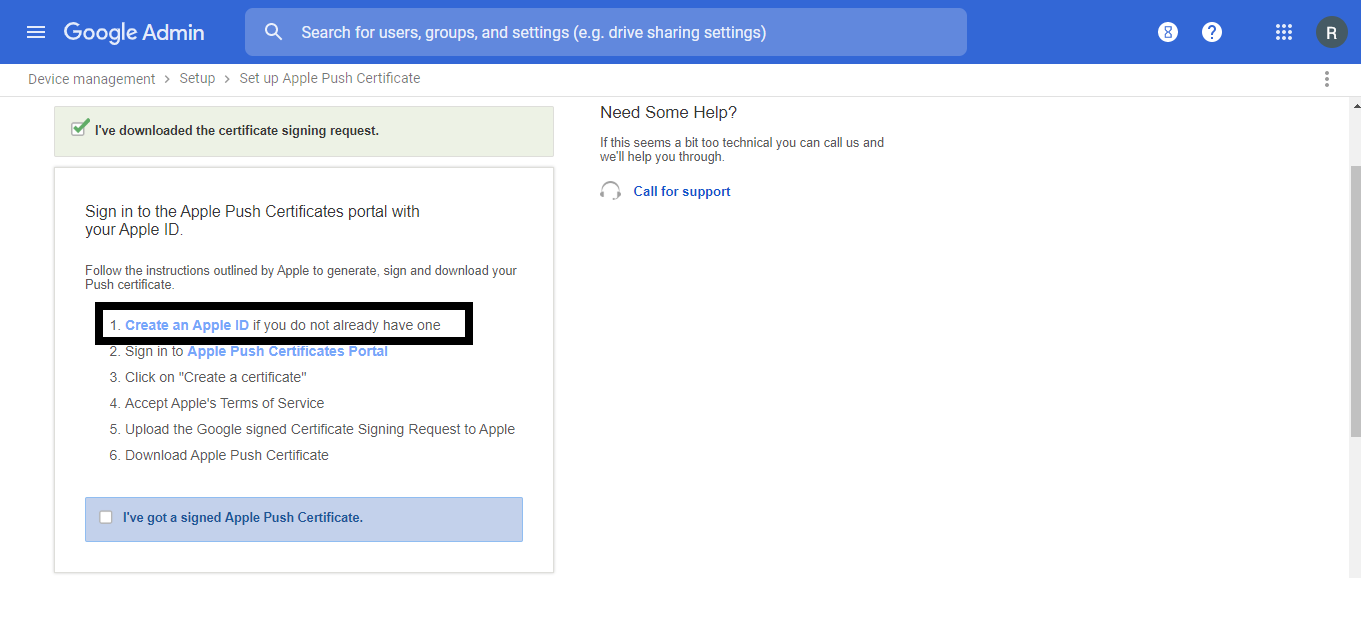This screenshot has height=624, width=1361.
Task: Click the Google Admin logo
Action: [x=134, y=32]
